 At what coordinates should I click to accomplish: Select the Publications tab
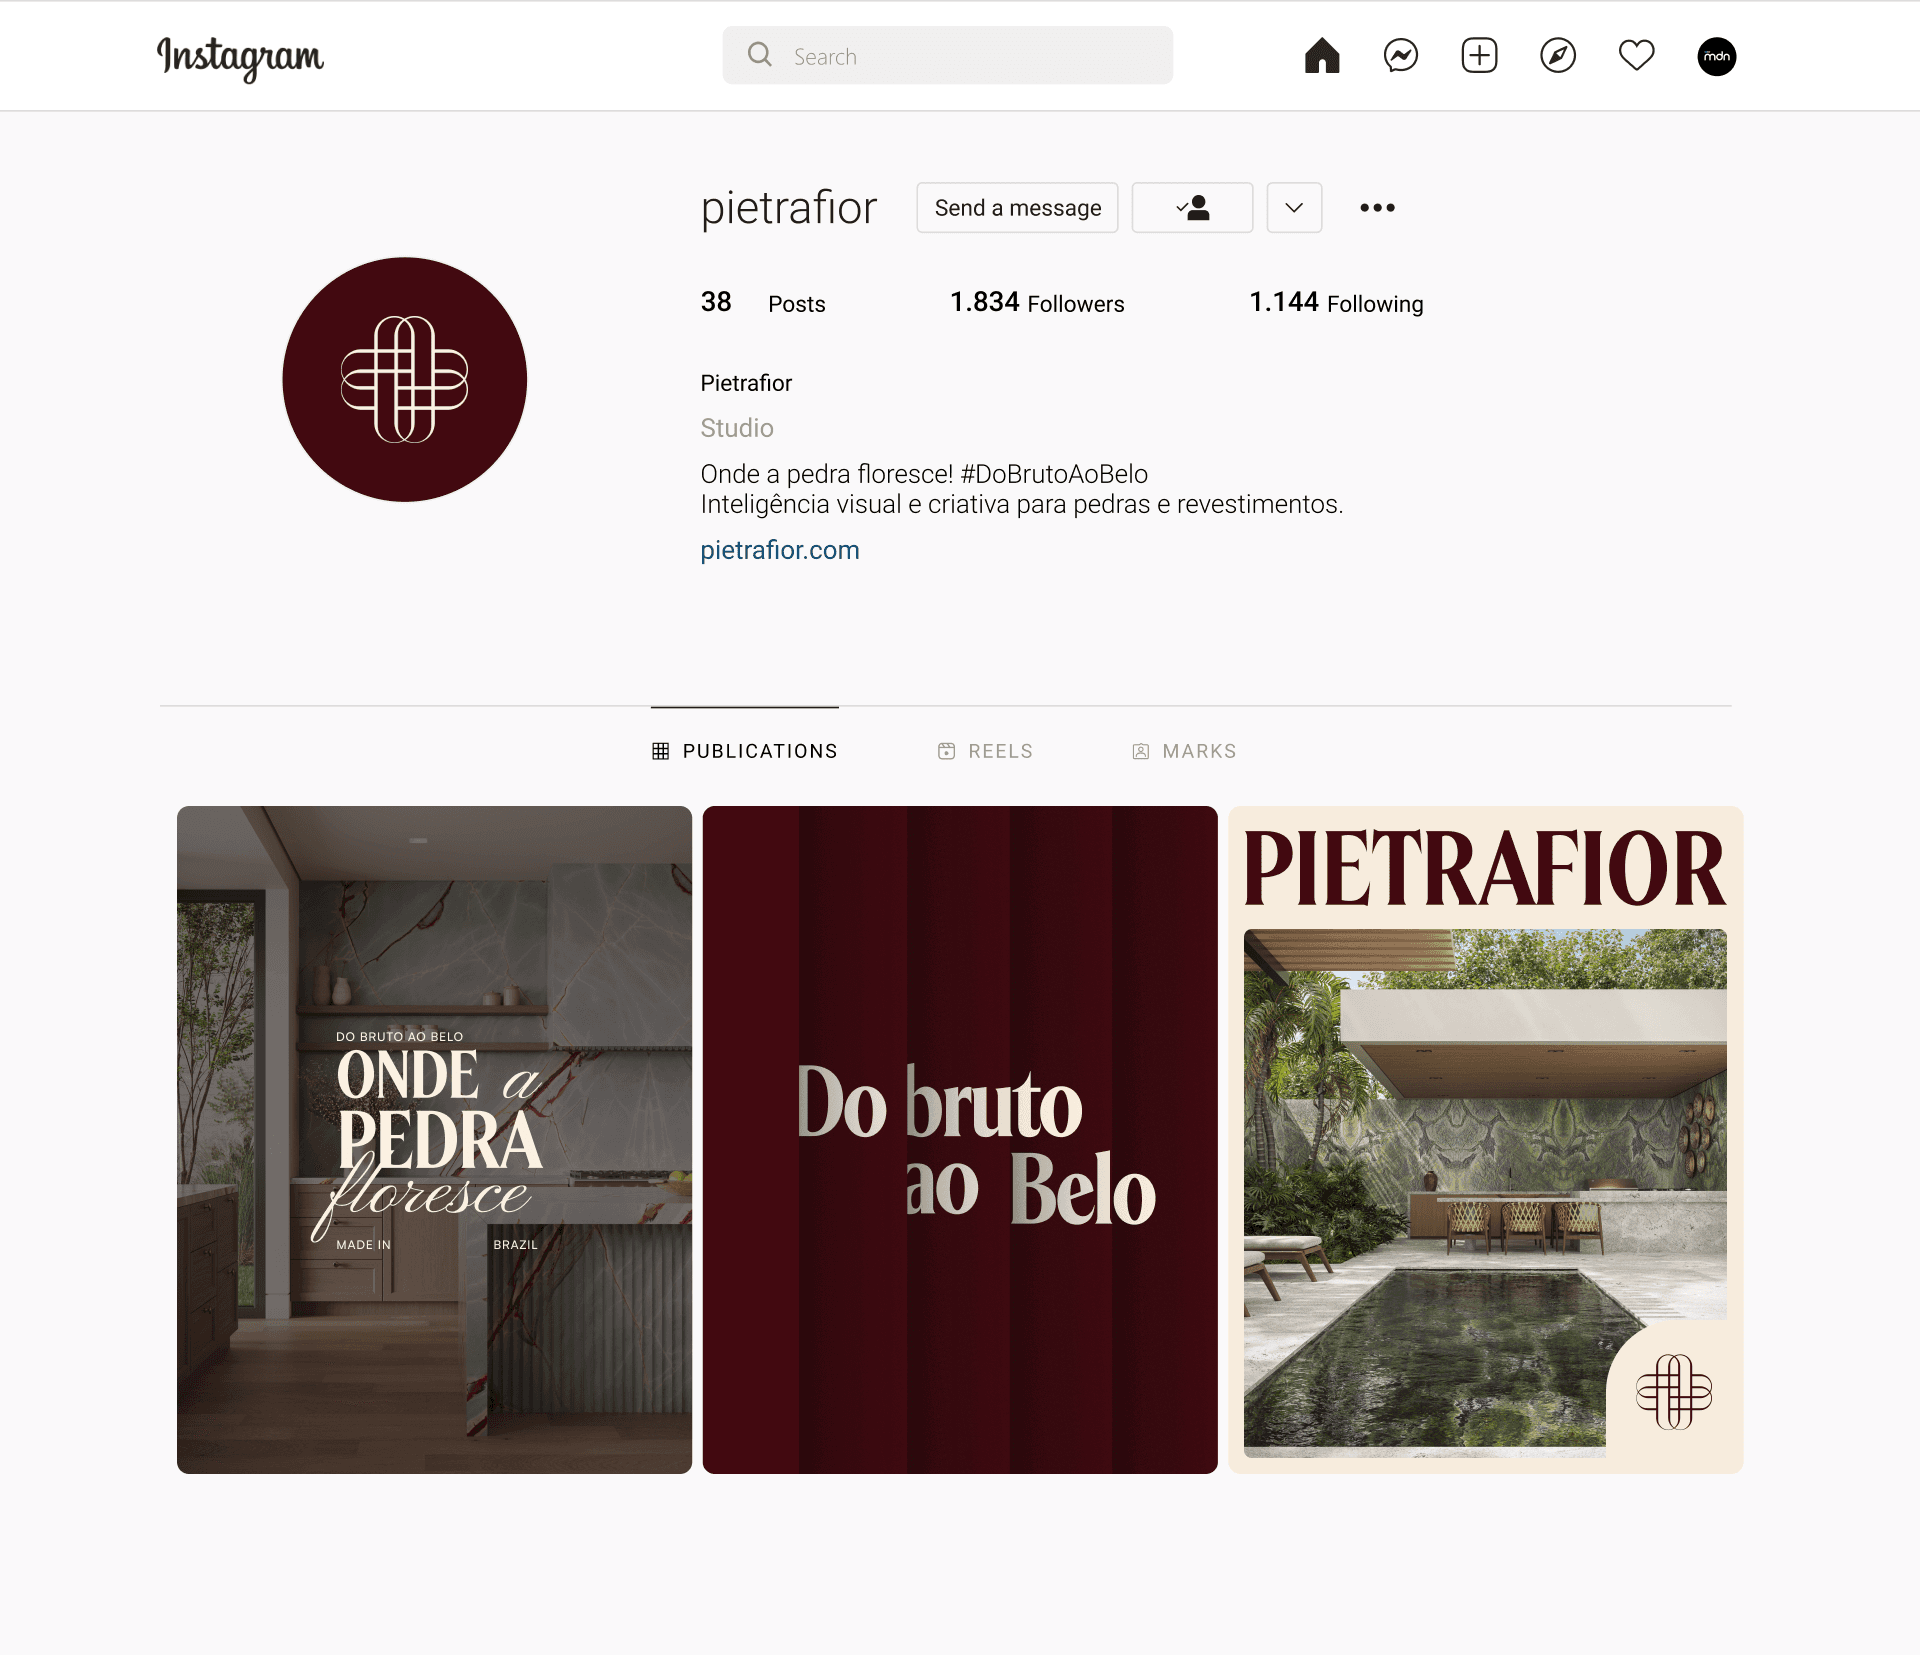[x=745, y=751]
